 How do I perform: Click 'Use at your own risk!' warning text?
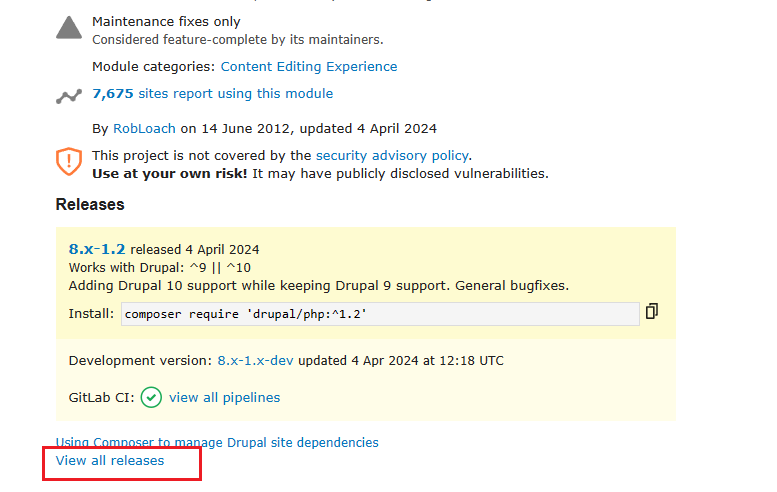click(x=169, y=174)
